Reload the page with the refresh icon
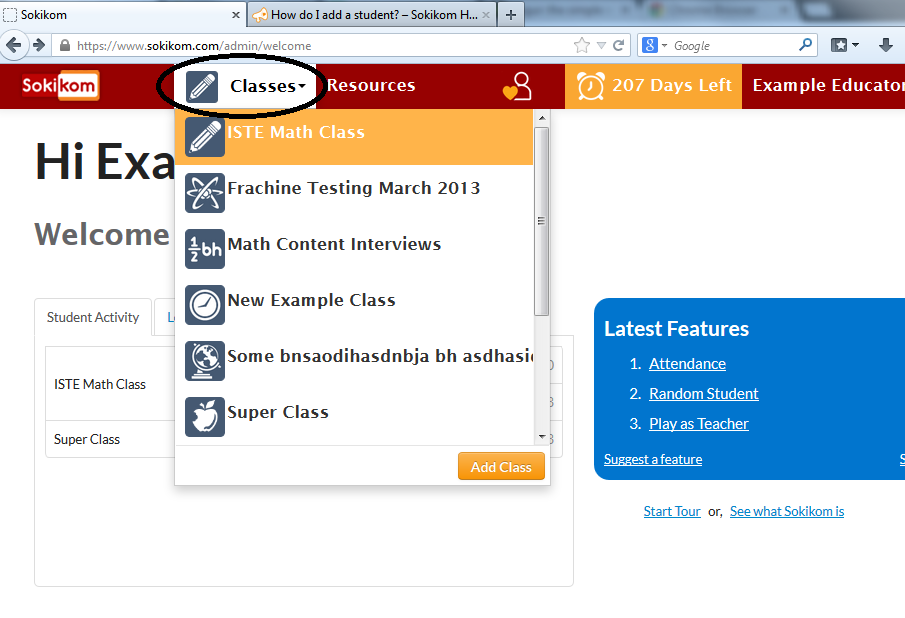905x618 pixels. pos(618,45)
